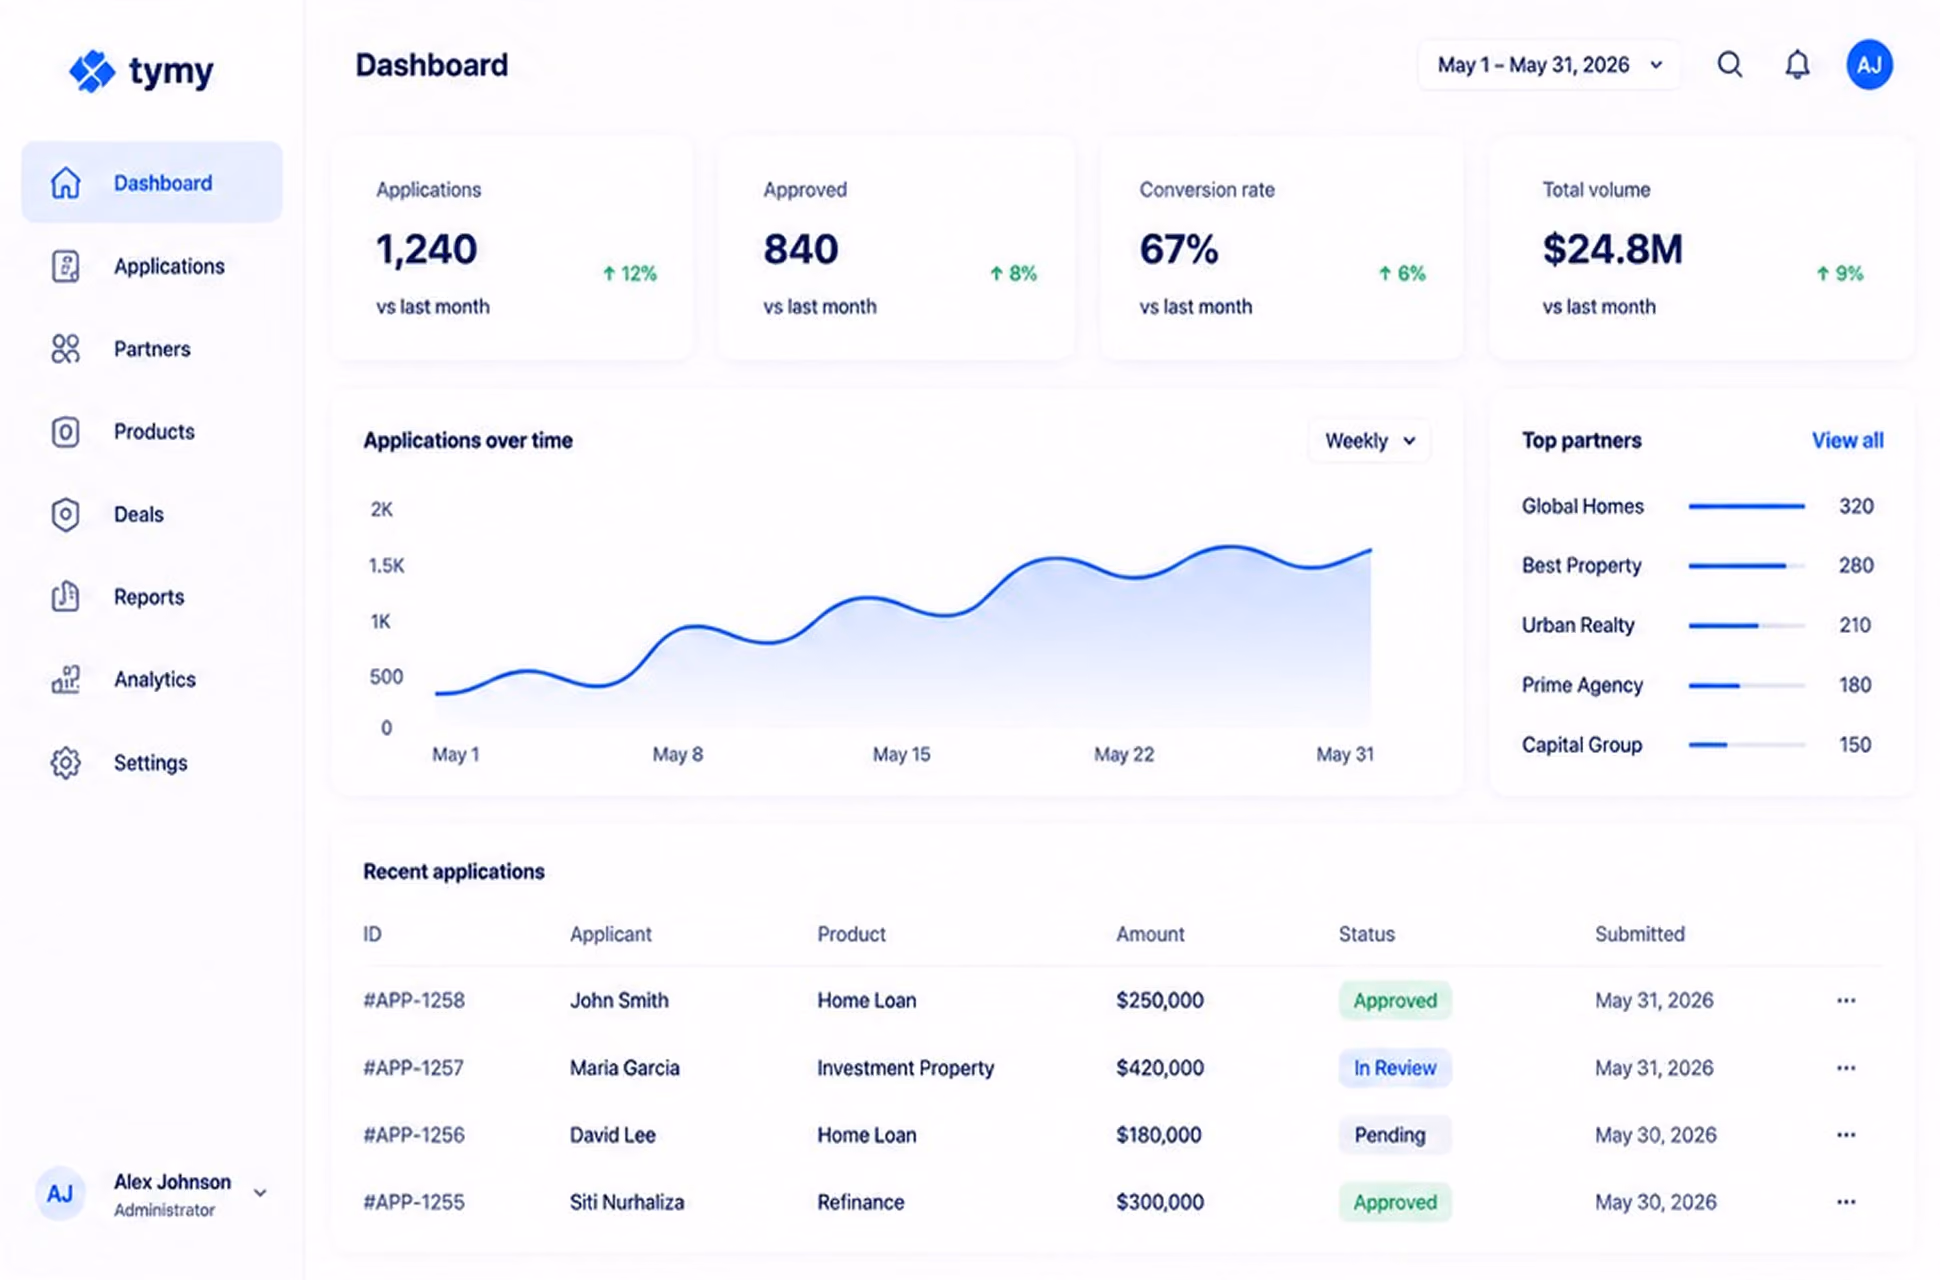Image resolution: width=1940 pixels, height=1280 pixels.
Task: Click the Total volume $24.8M value
Action: [1613, 249]
